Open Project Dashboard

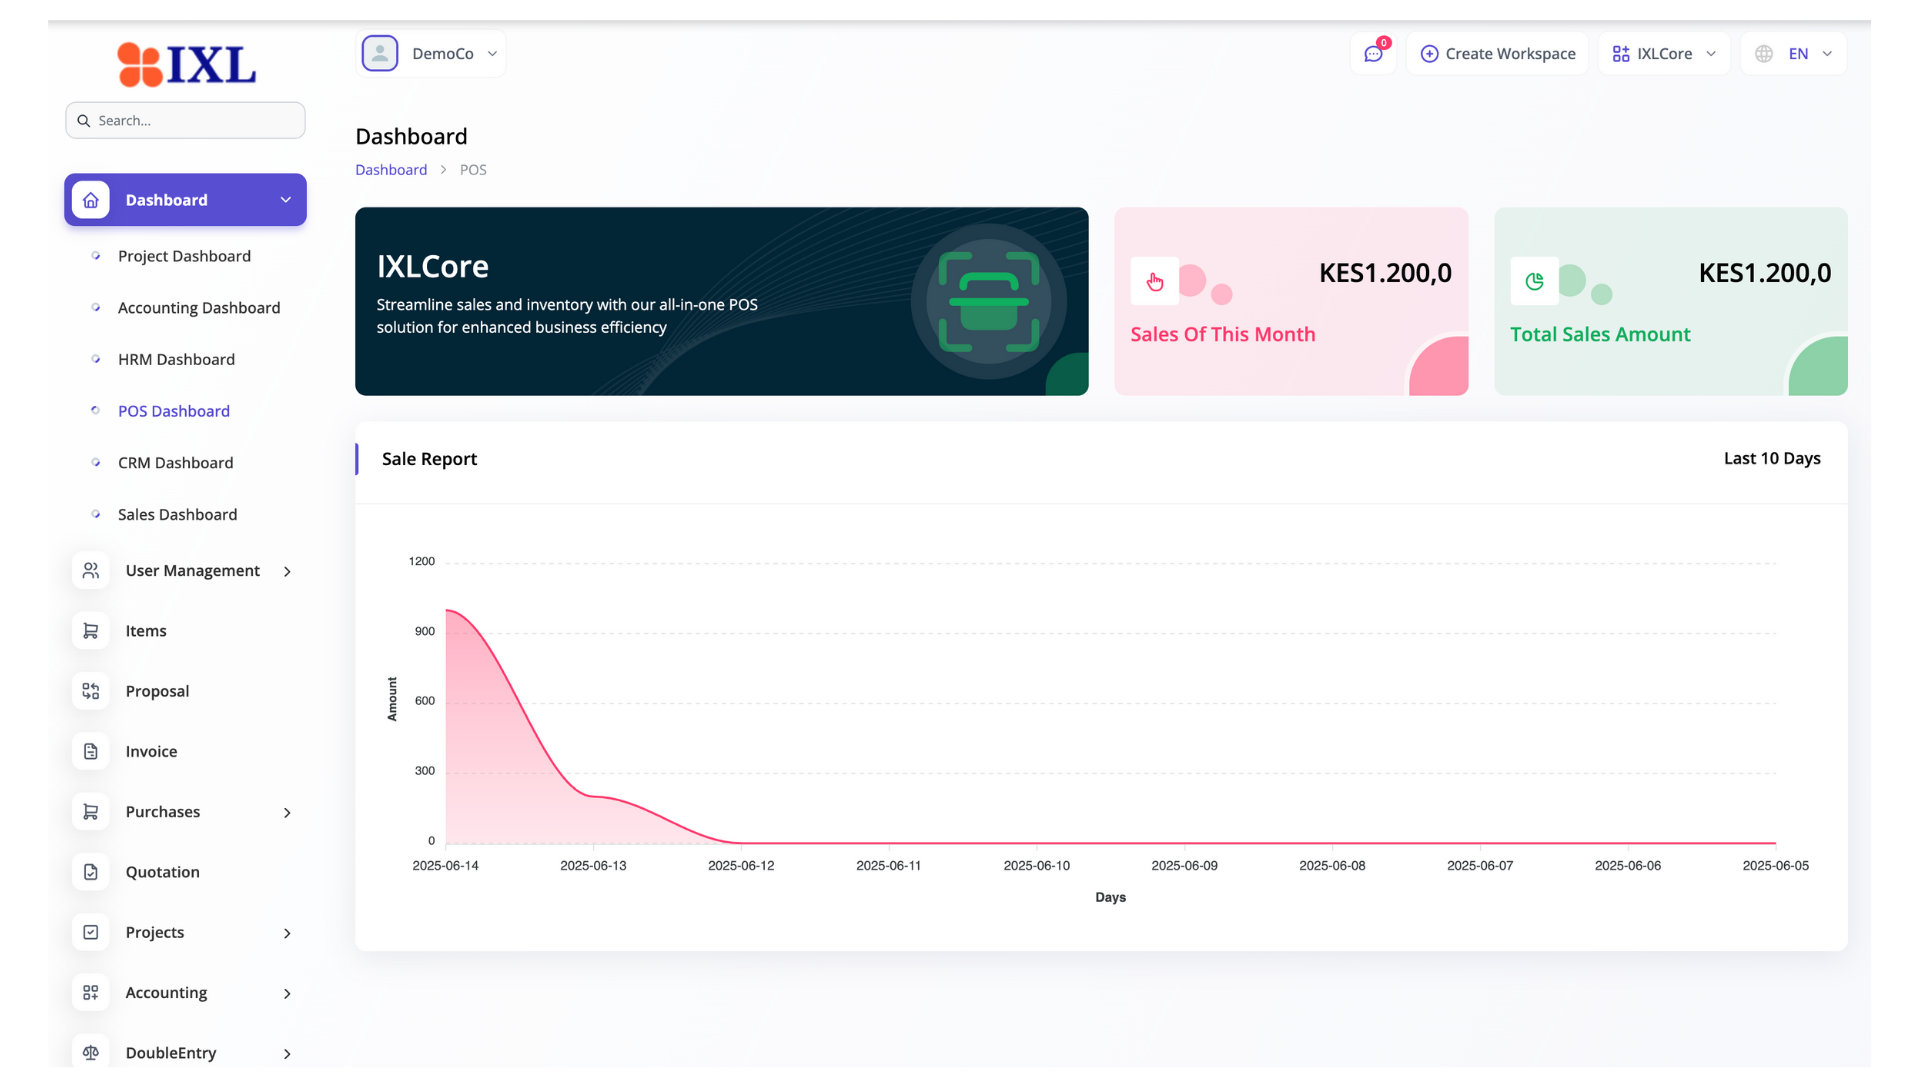[184, 256]
